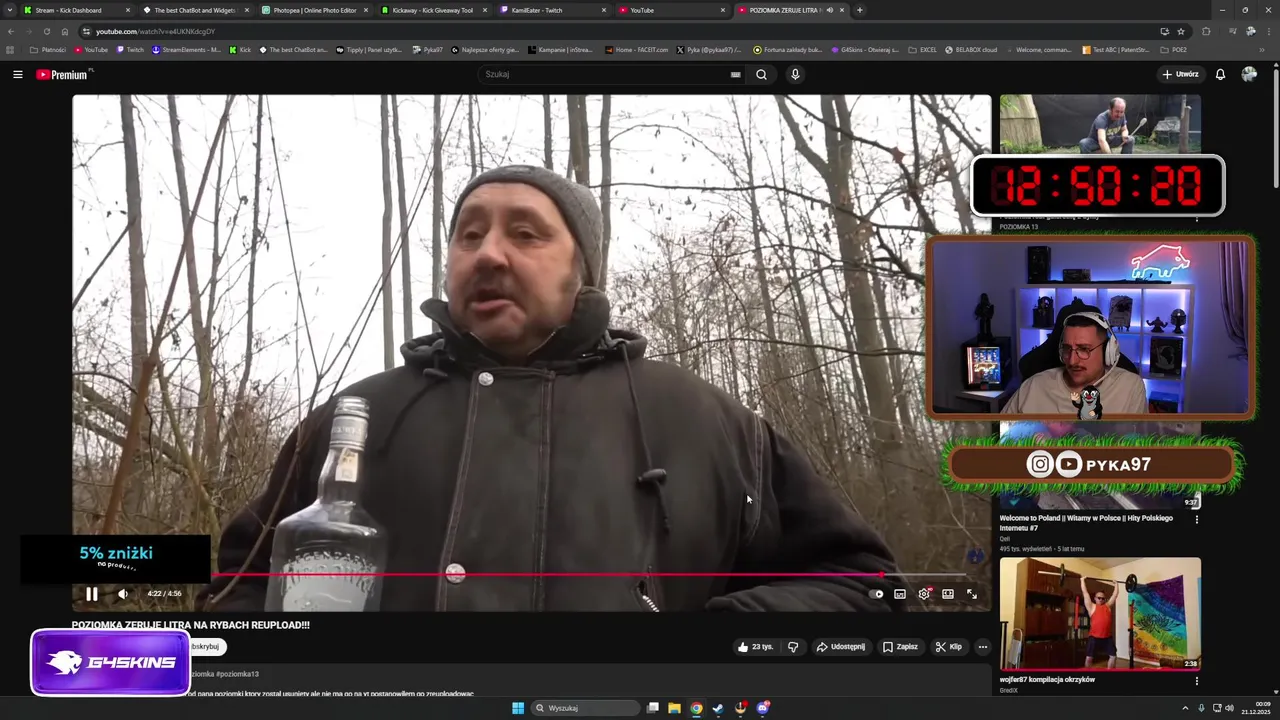Viewport: 1280px width, 720px height.
Task: Dislike the video
Action: (x=793, y=647)
